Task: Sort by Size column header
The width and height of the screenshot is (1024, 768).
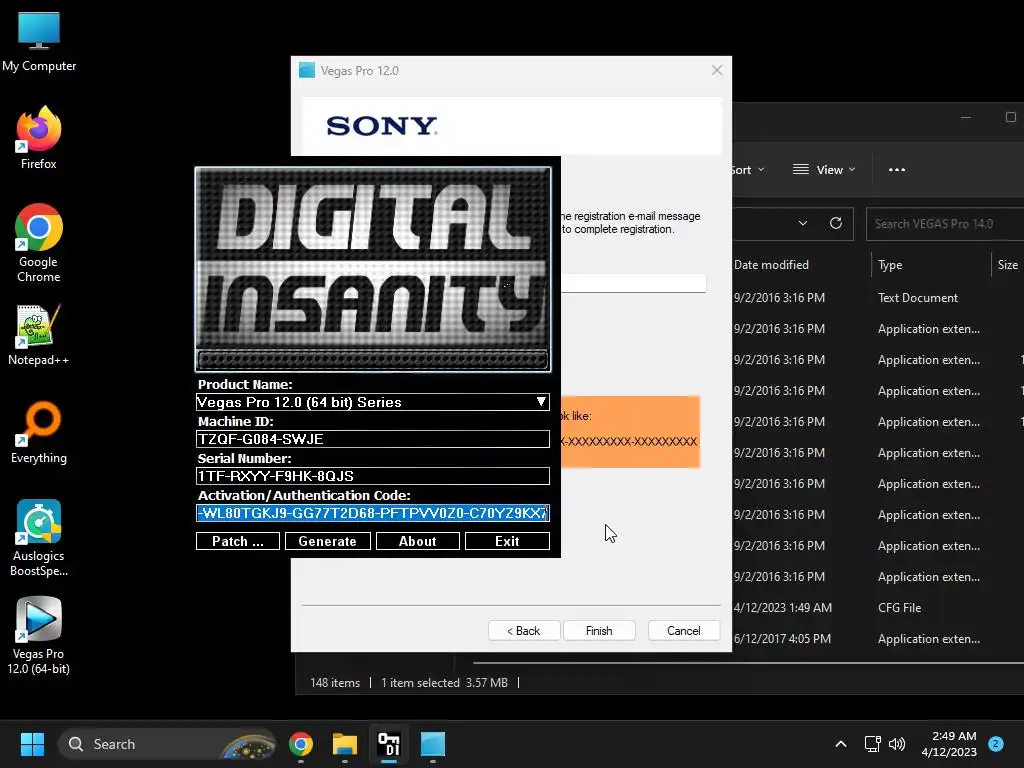Action: pos(1008,264)
